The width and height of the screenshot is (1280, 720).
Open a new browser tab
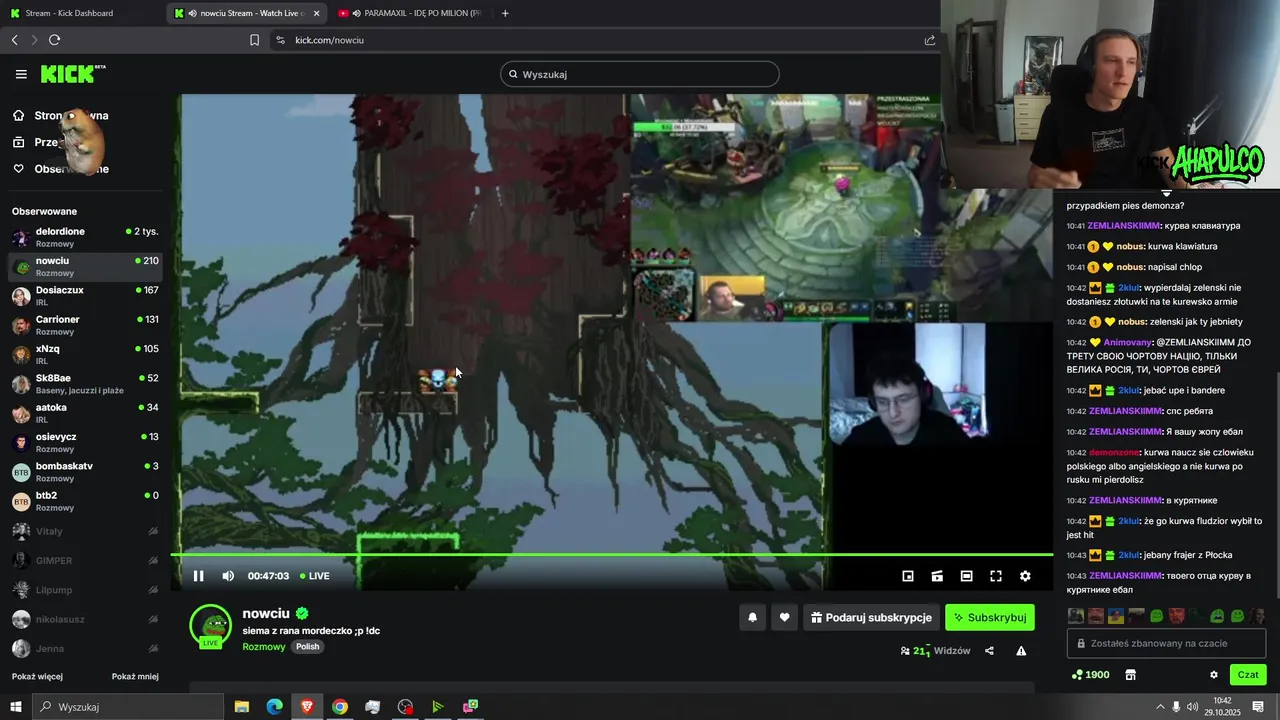click(x=505, y=13)
